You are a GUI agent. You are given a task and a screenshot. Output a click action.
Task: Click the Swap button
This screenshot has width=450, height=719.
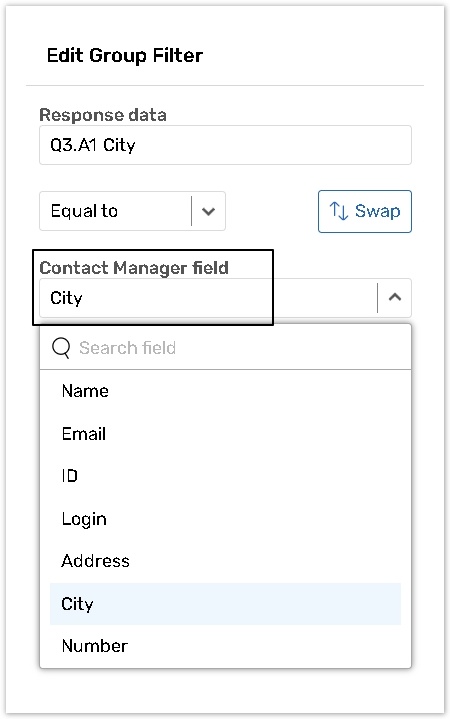pos(365,211)
